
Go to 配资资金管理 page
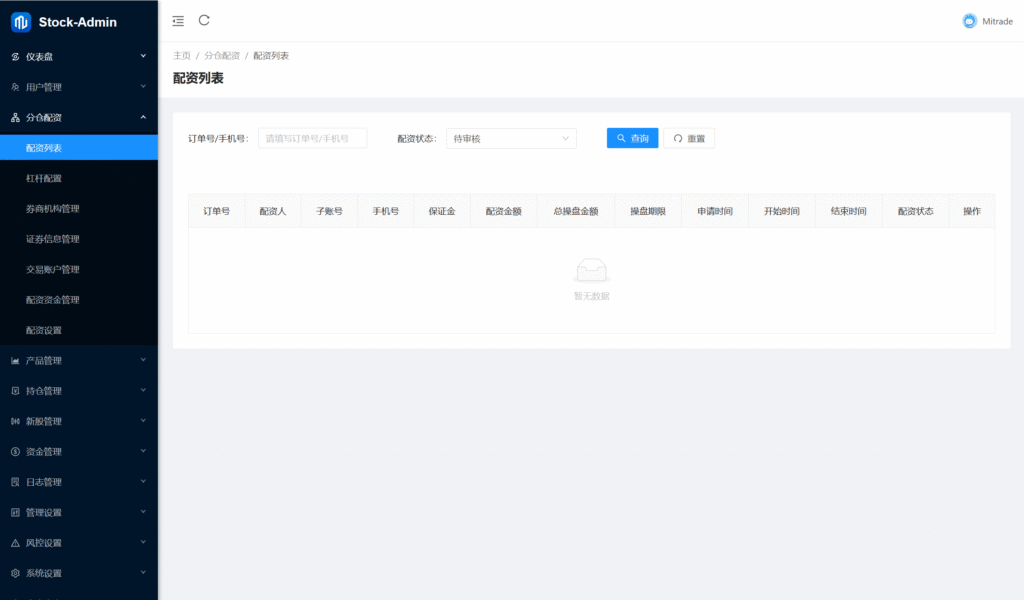pyautogui.click(x=52, y=300)
